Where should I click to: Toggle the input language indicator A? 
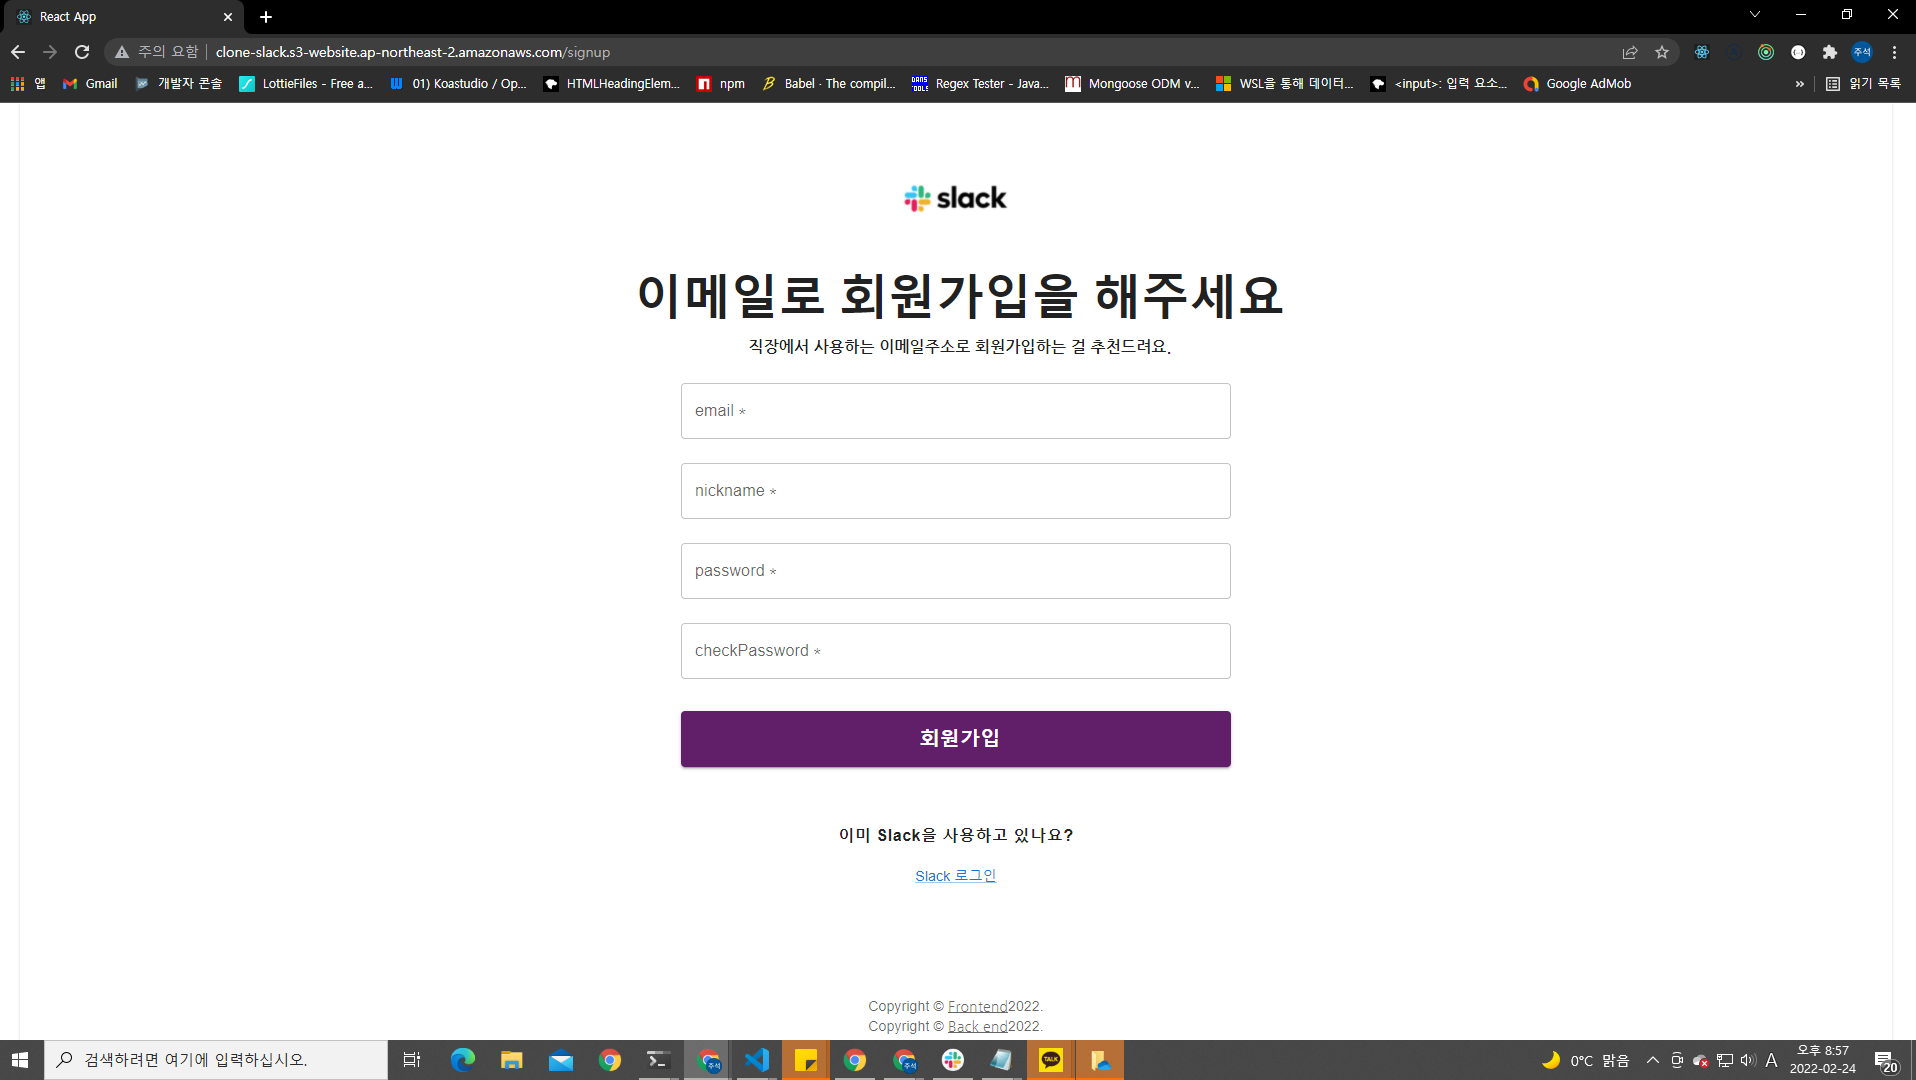coord(1771,1060)
